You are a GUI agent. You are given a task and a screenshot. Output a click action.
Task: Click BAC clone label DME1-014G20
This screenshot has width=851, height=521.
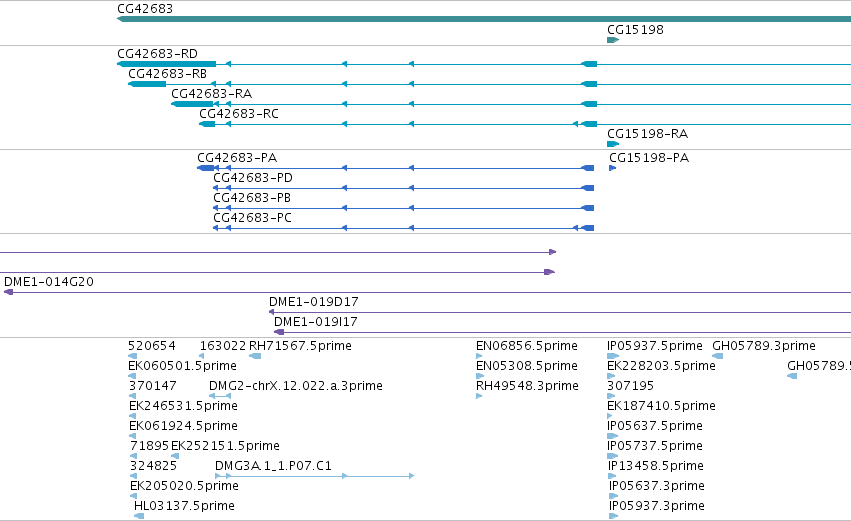pos(49,282)
